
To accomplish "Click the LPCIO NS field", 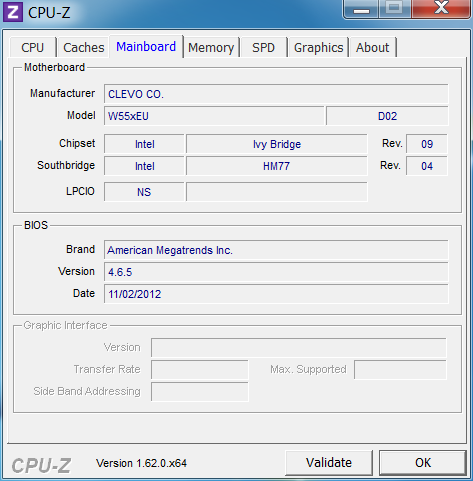I will click(144, 192).
